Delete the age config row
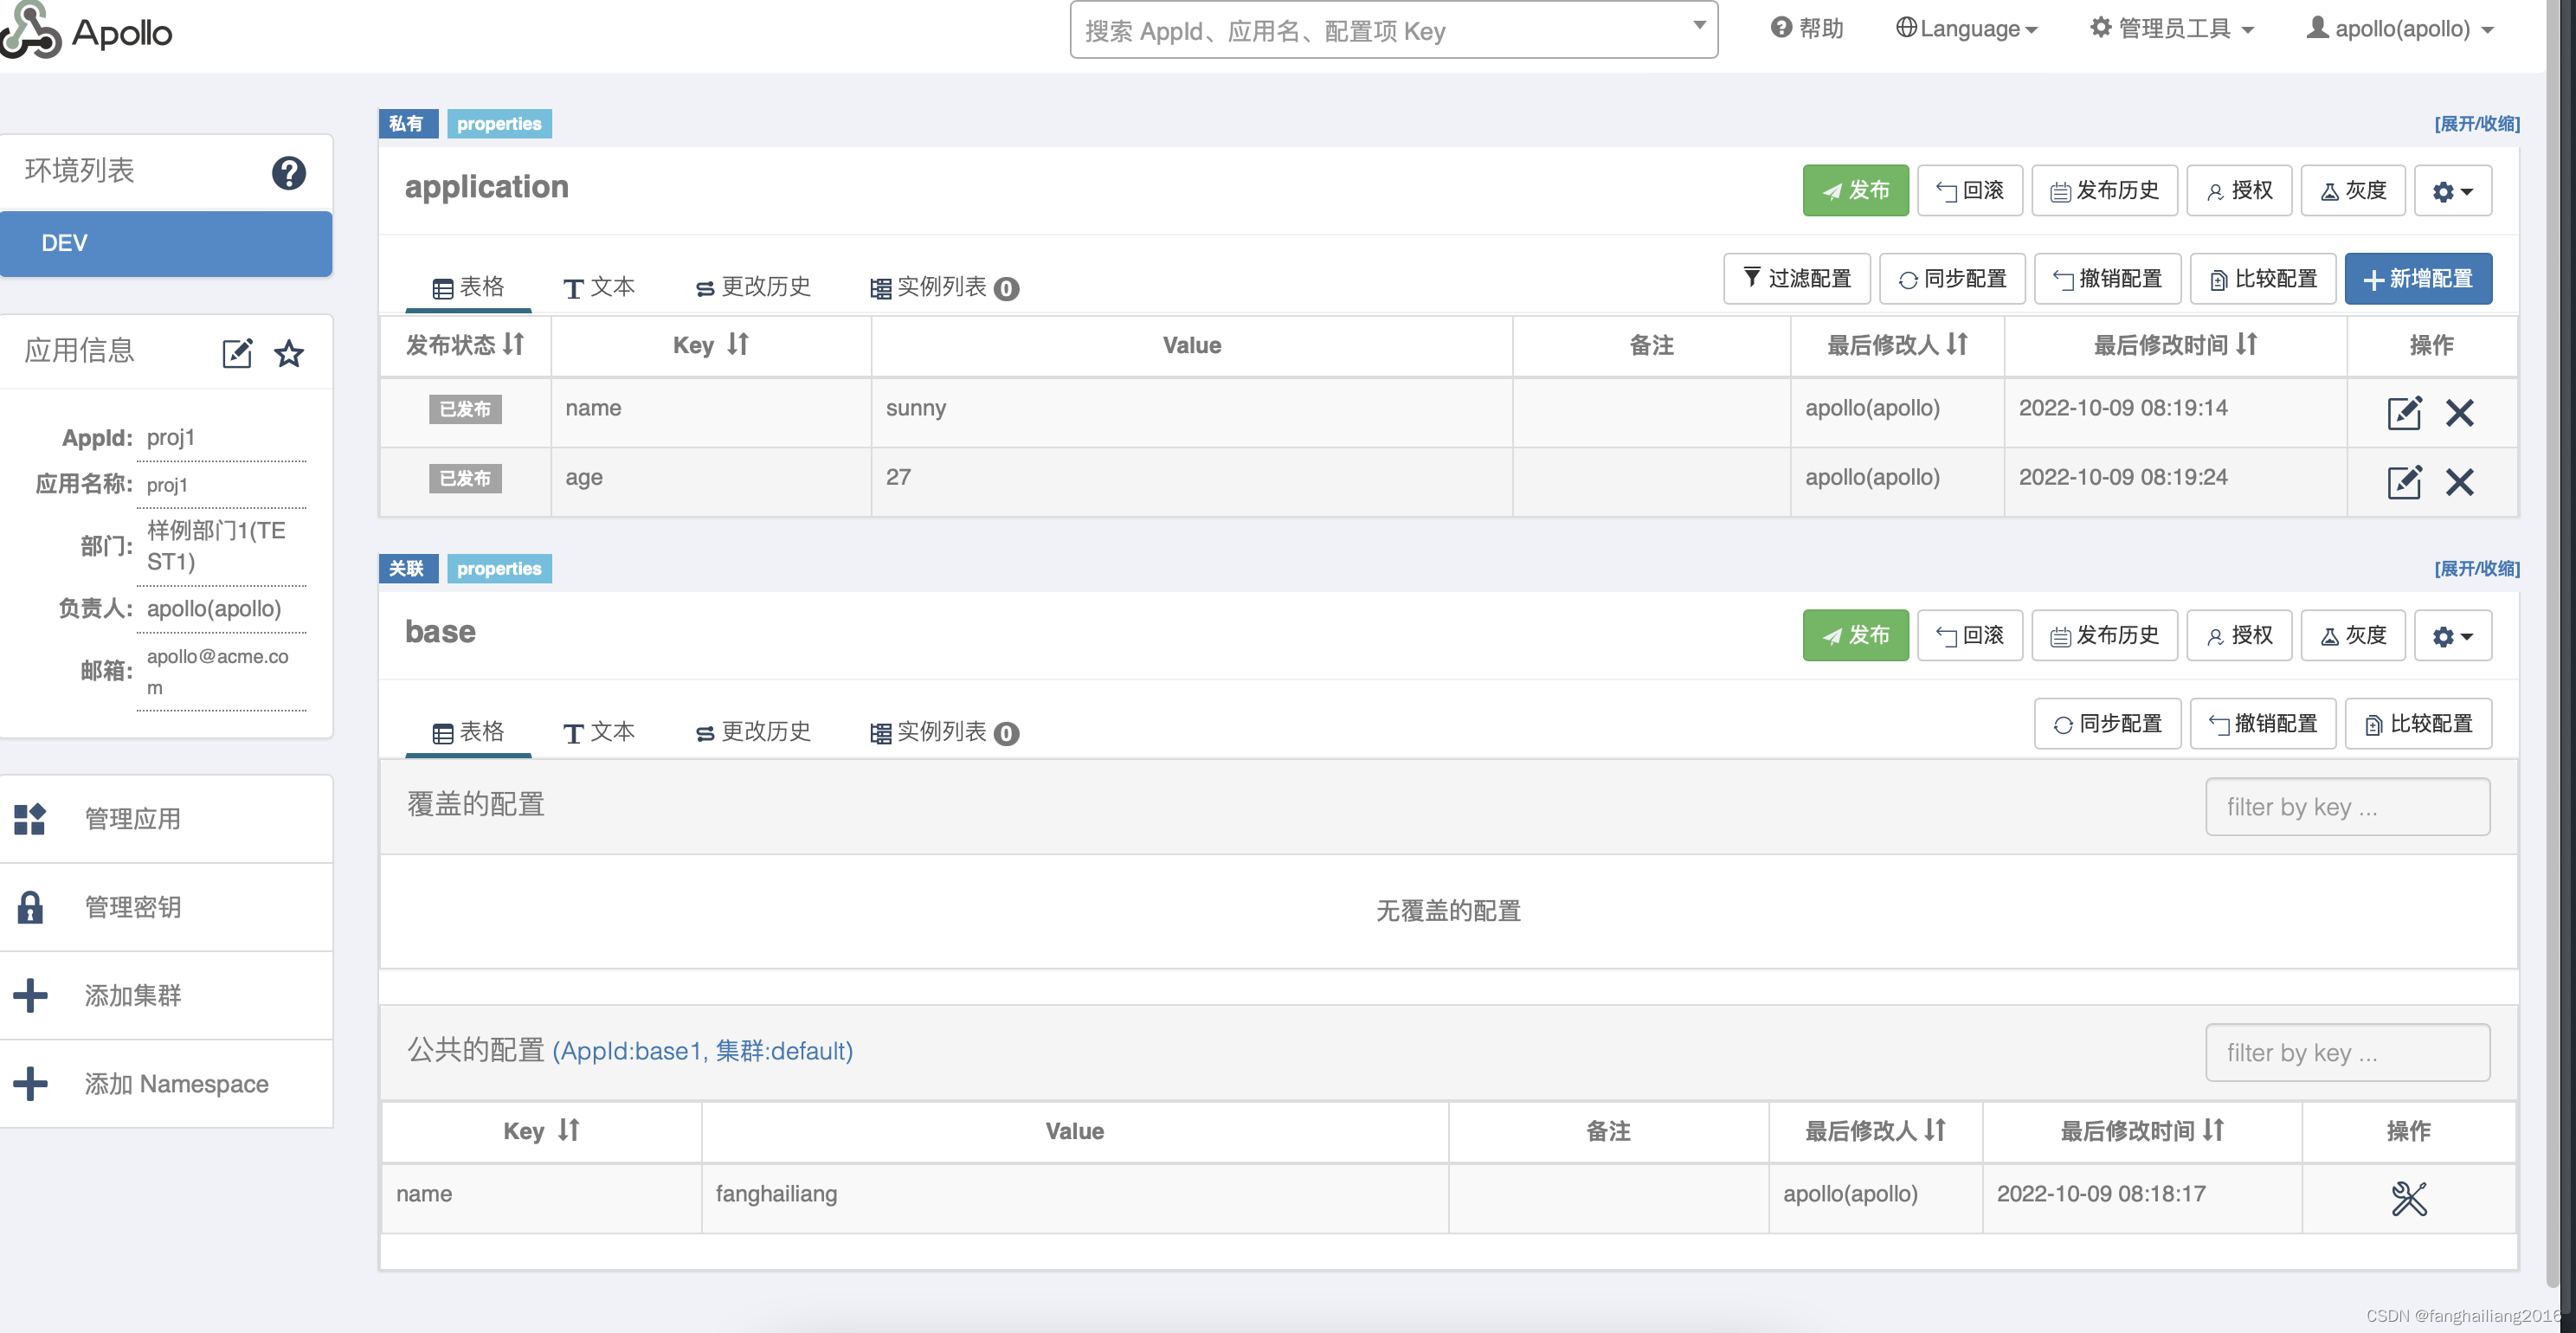2576x1333 pixels. (2459, 482)
